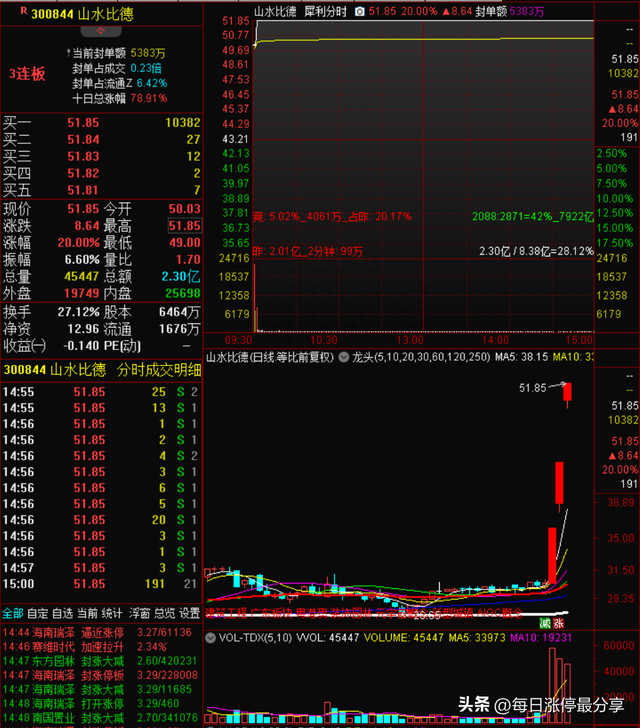The height and width of the screenshot is (728, 640).
Task: Open the 统计 tab
Action: 113,612
